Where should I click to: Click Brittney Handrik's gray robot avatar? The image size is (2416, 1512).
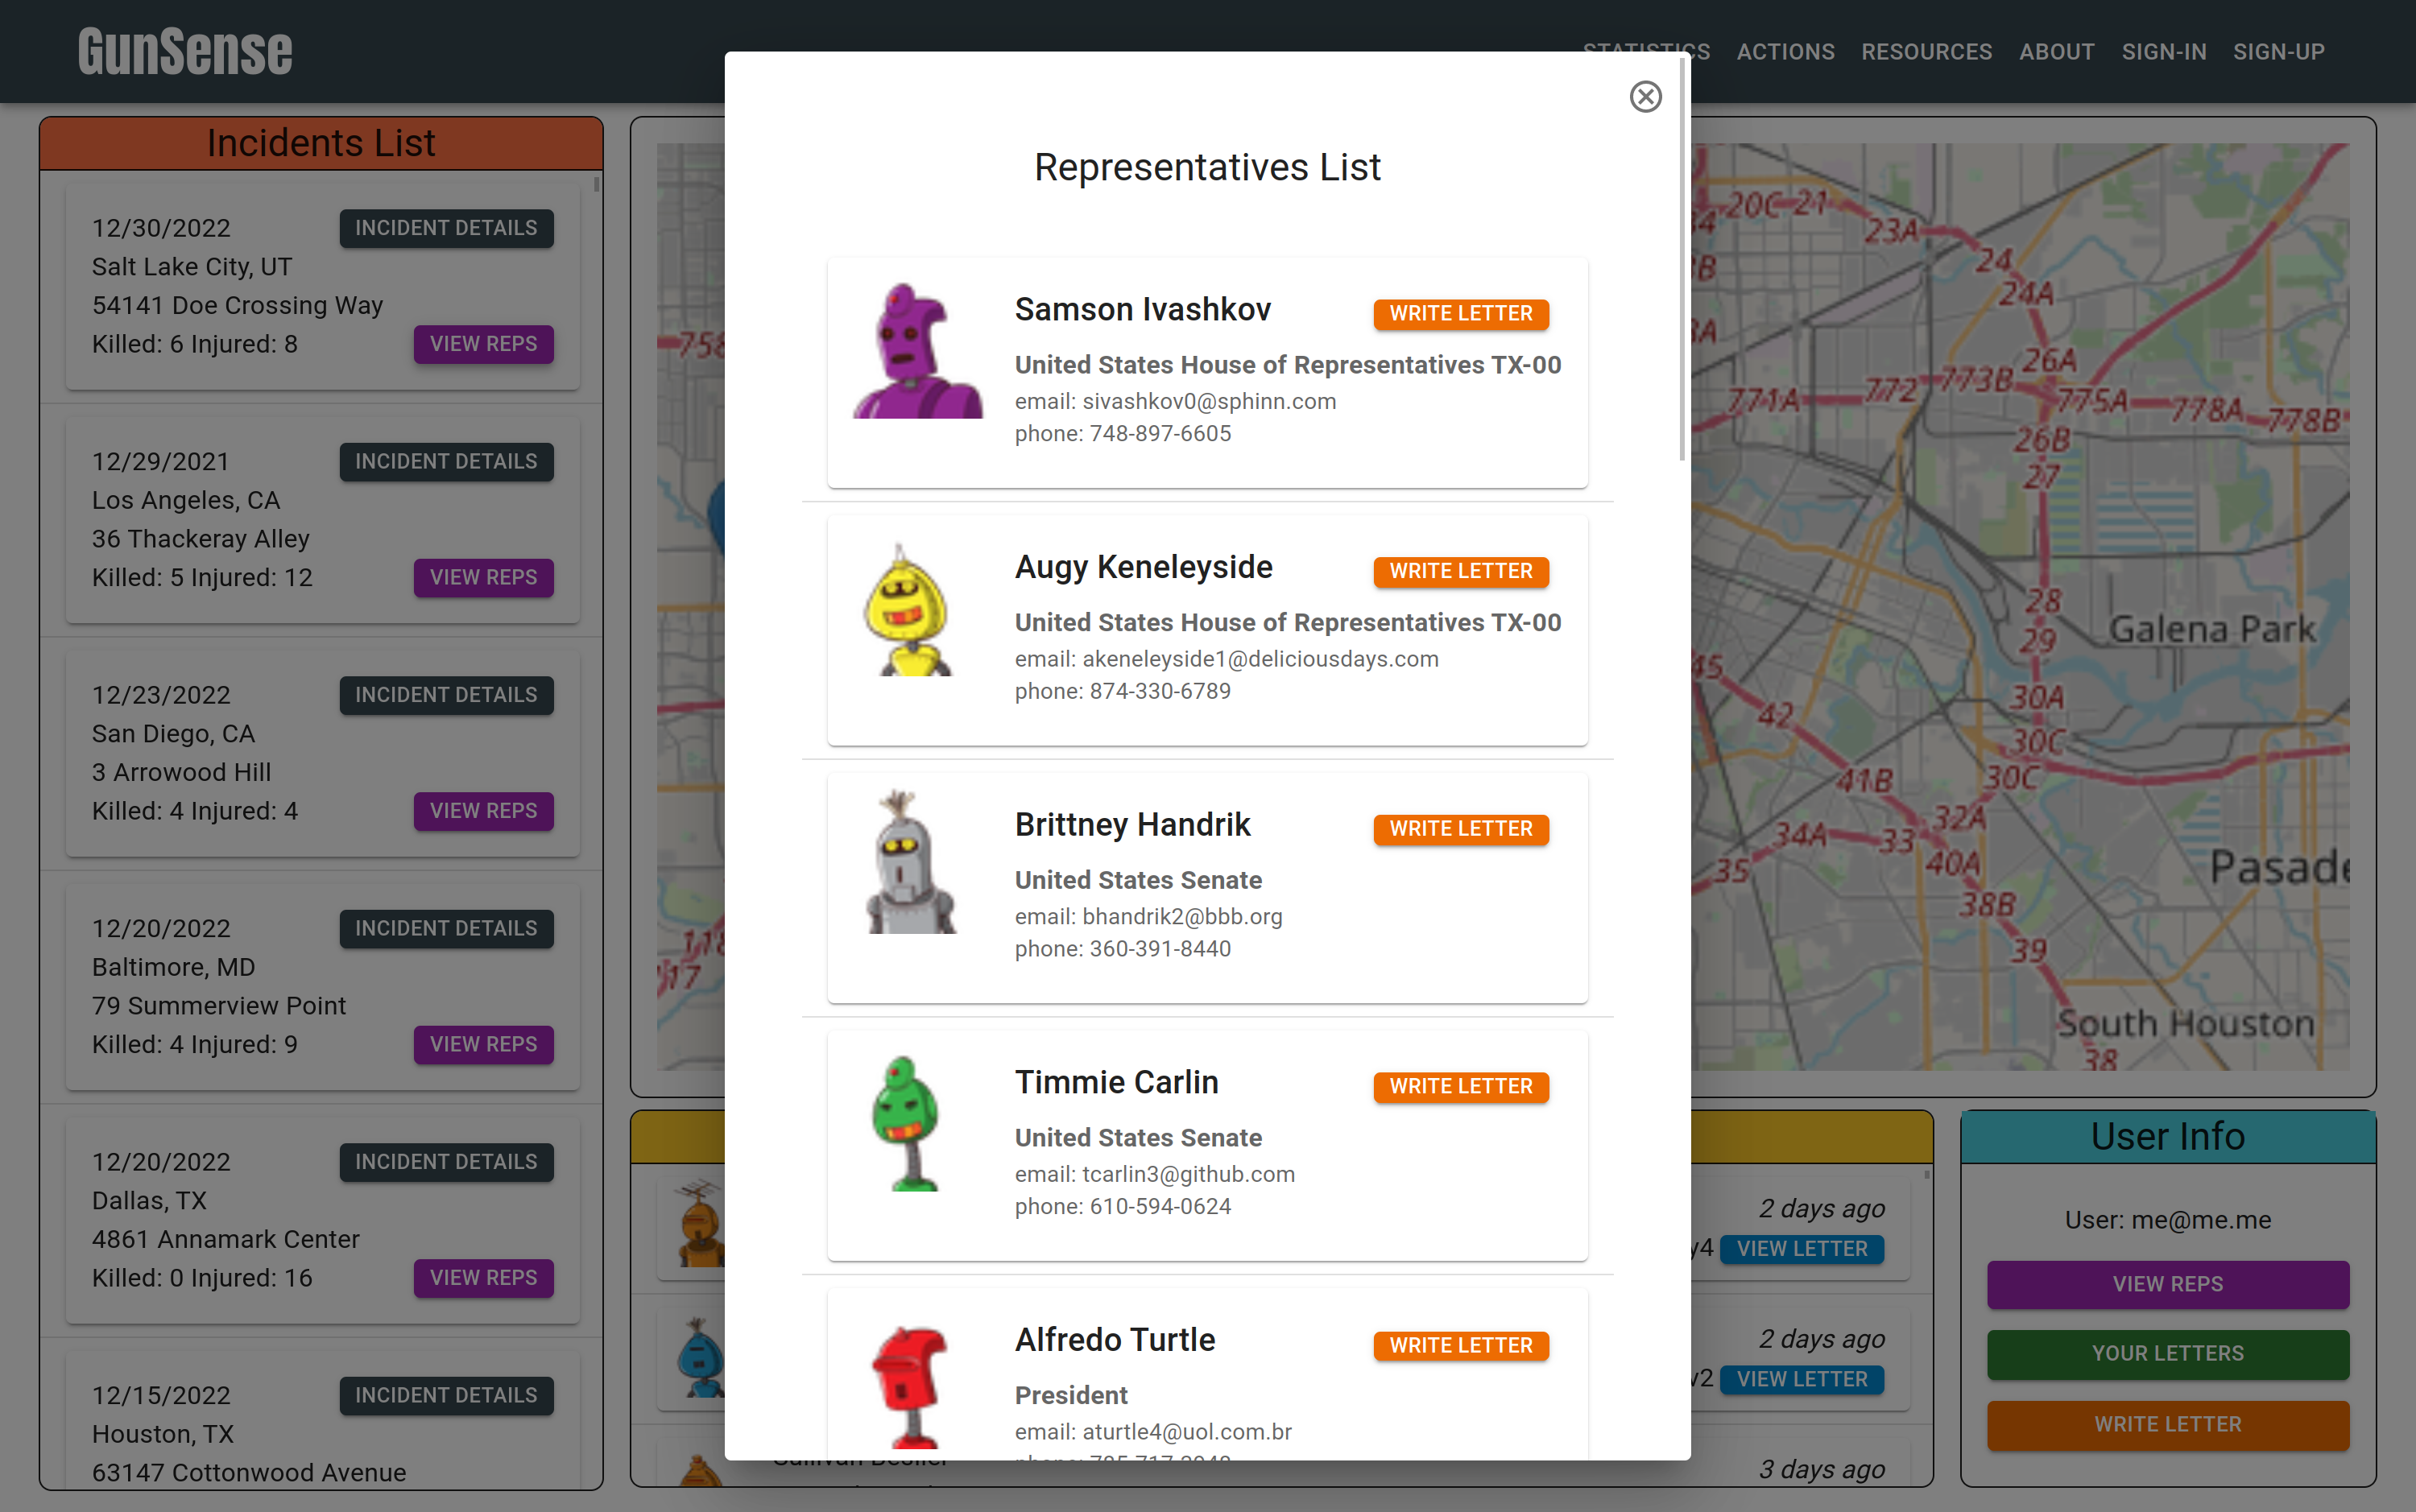click(909, 864)
